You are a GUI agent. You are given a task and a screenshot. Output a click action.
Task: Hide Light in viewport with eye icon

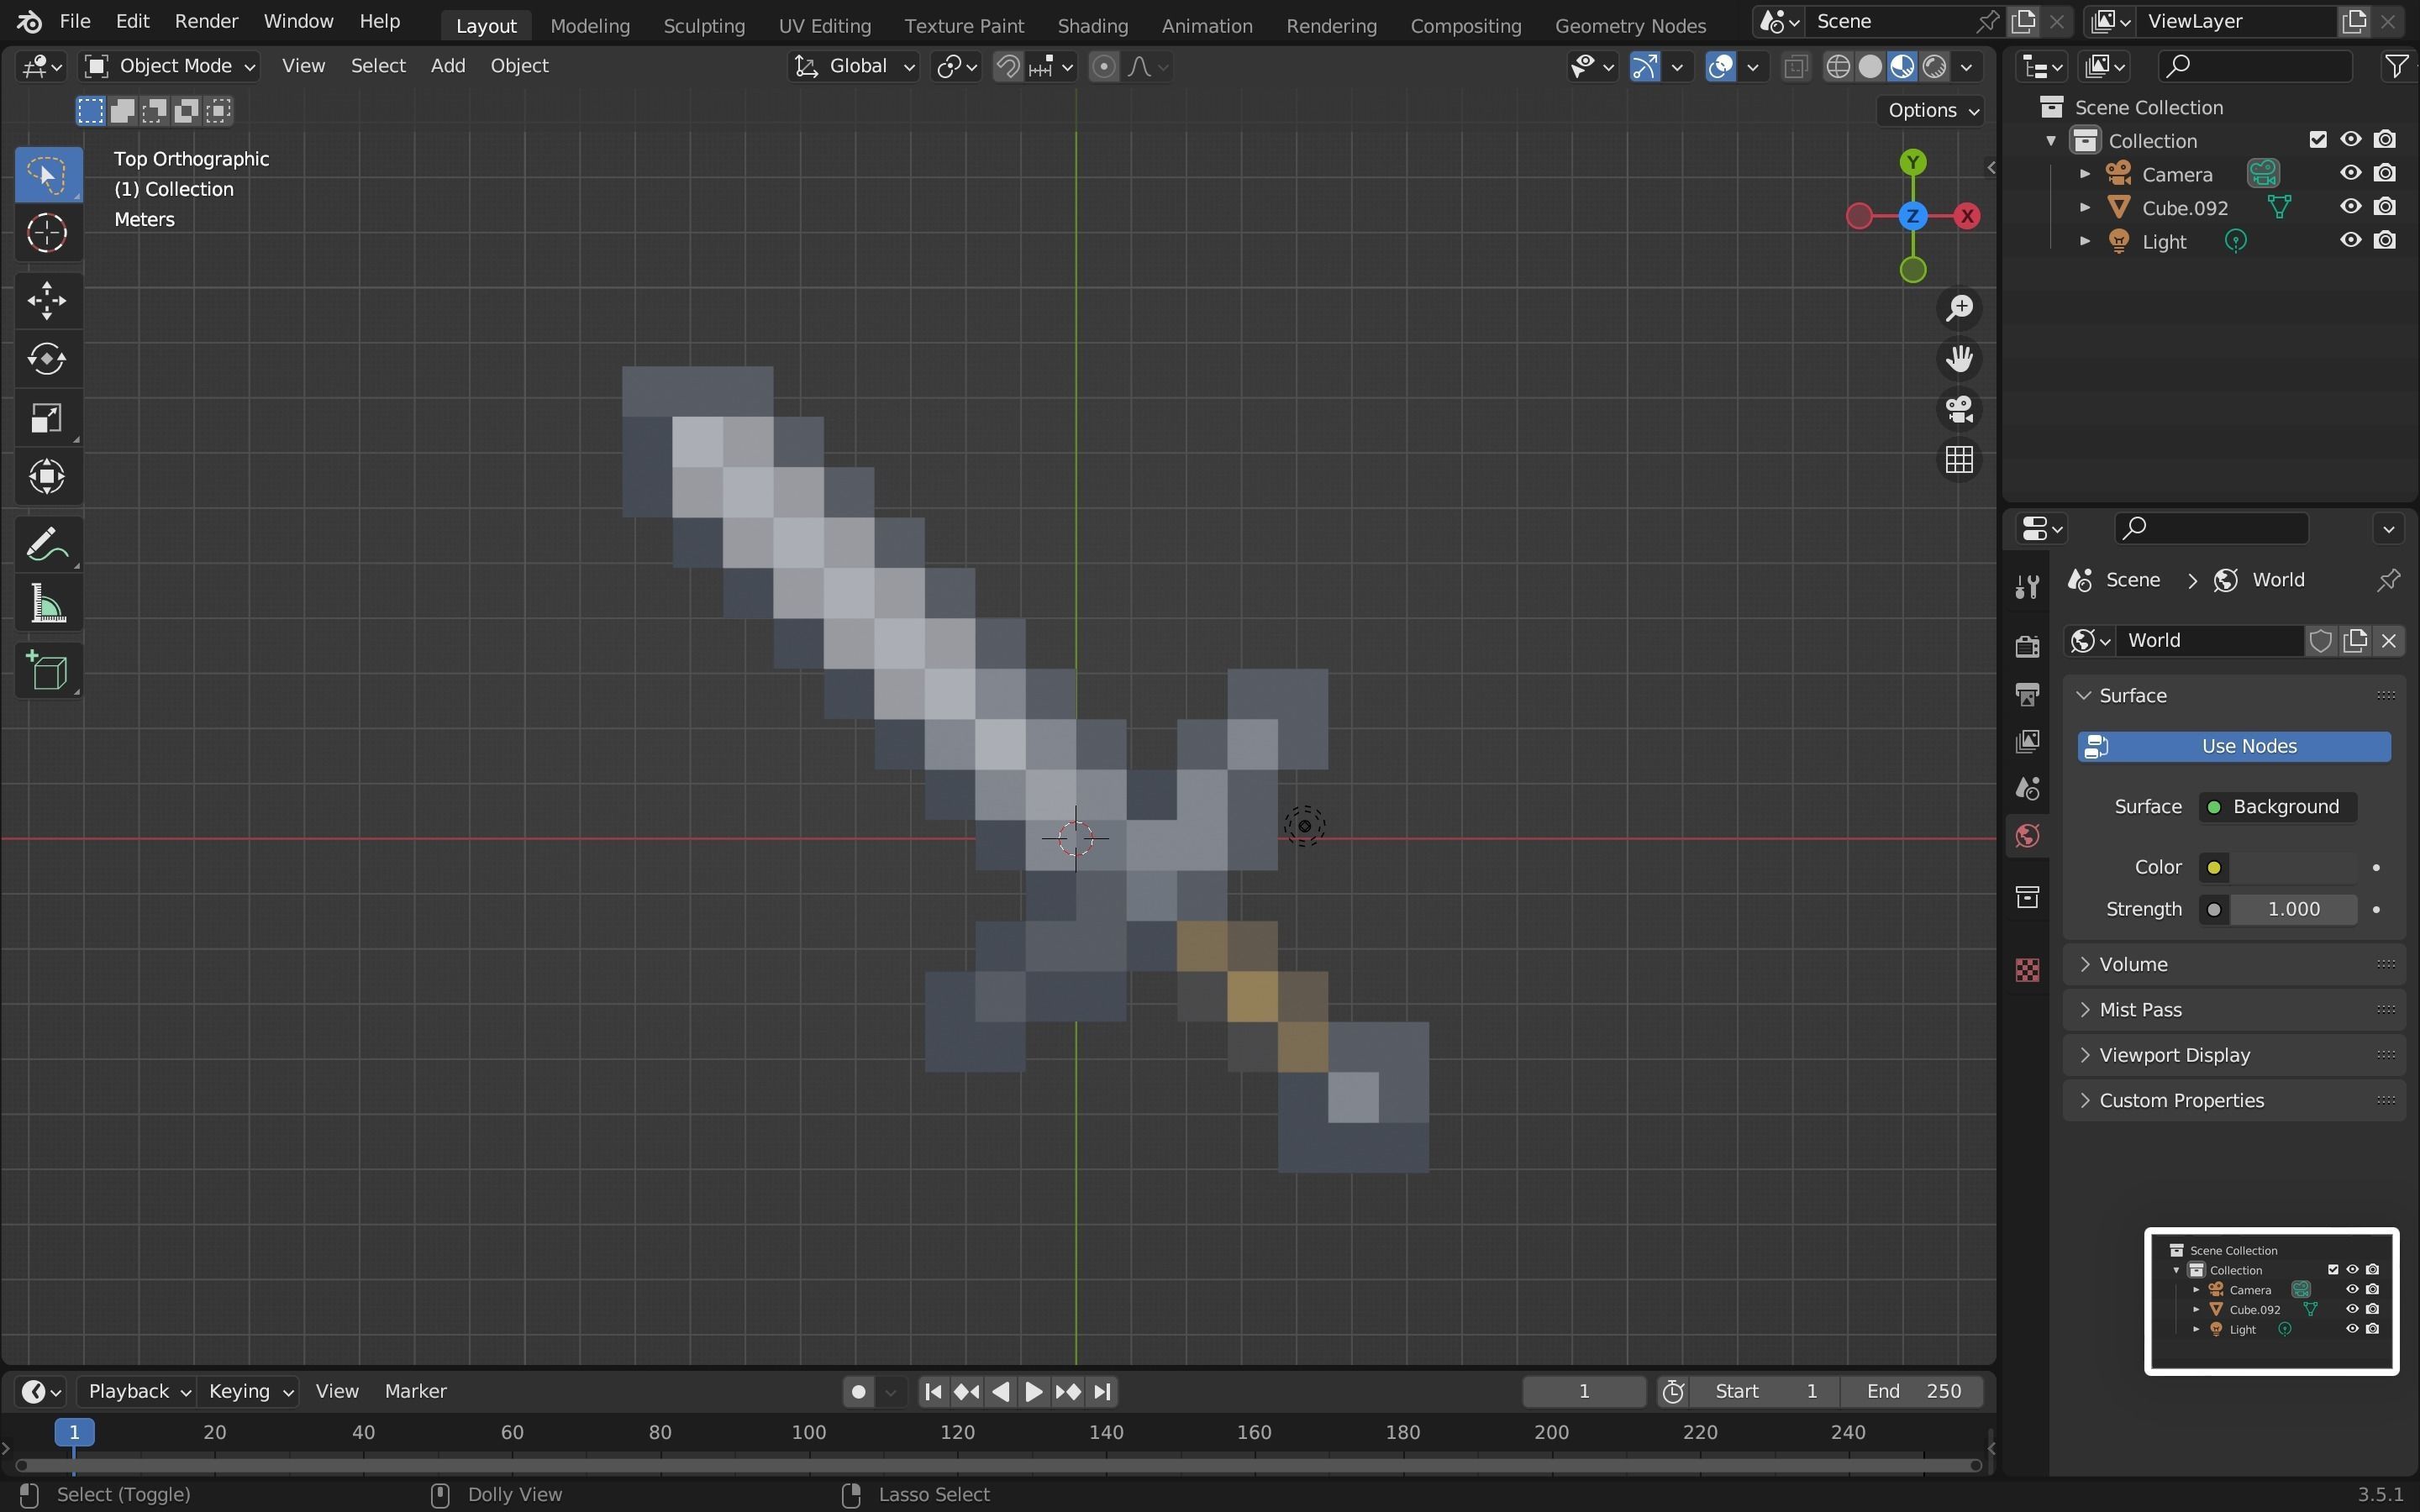2350,240
